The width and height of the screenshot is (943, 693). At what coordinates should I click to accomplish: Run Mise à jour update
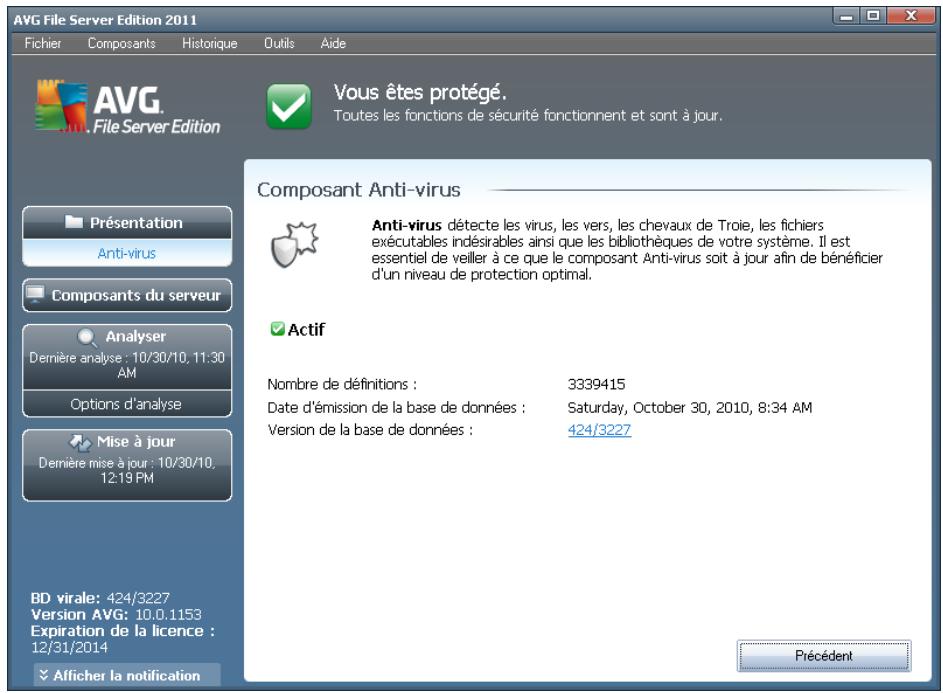tap(127, 465)
